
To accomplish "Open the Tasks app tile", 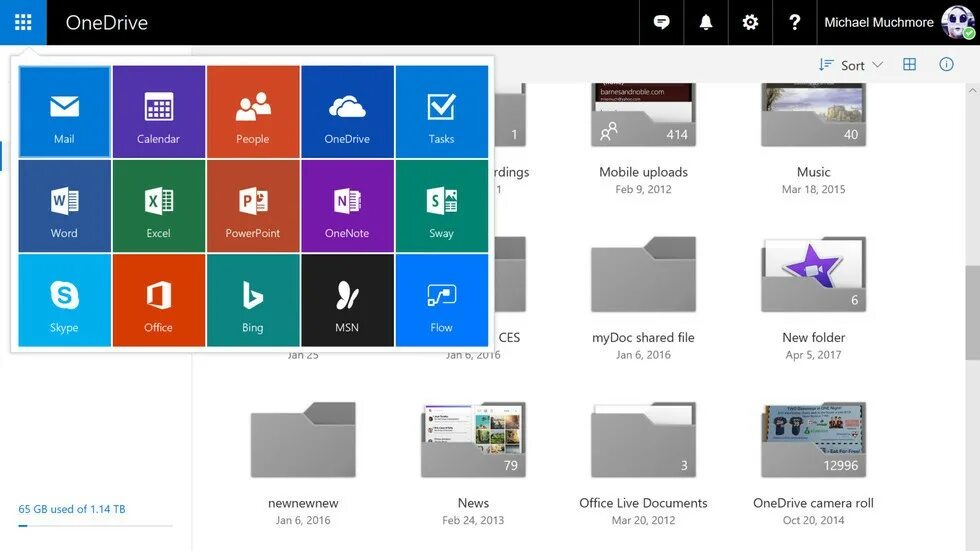I will pos(442,112).
